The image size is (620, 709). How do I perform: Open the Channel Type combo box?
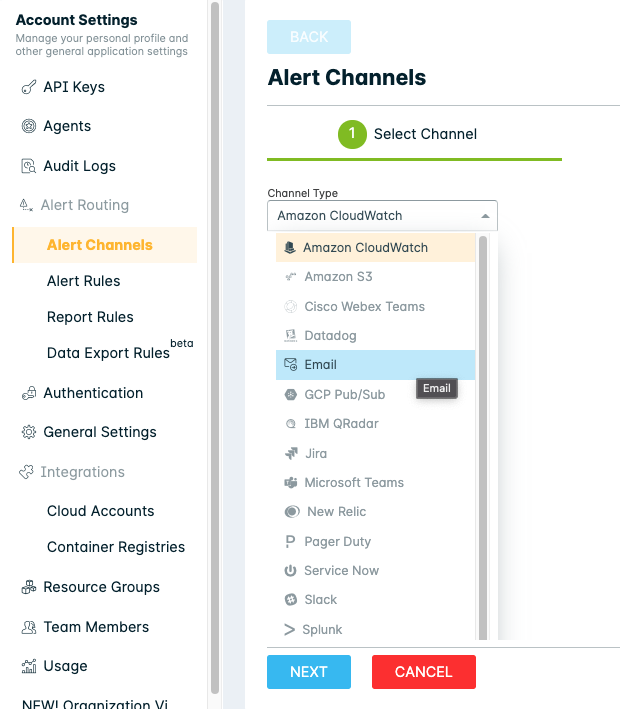click(382, 216)
